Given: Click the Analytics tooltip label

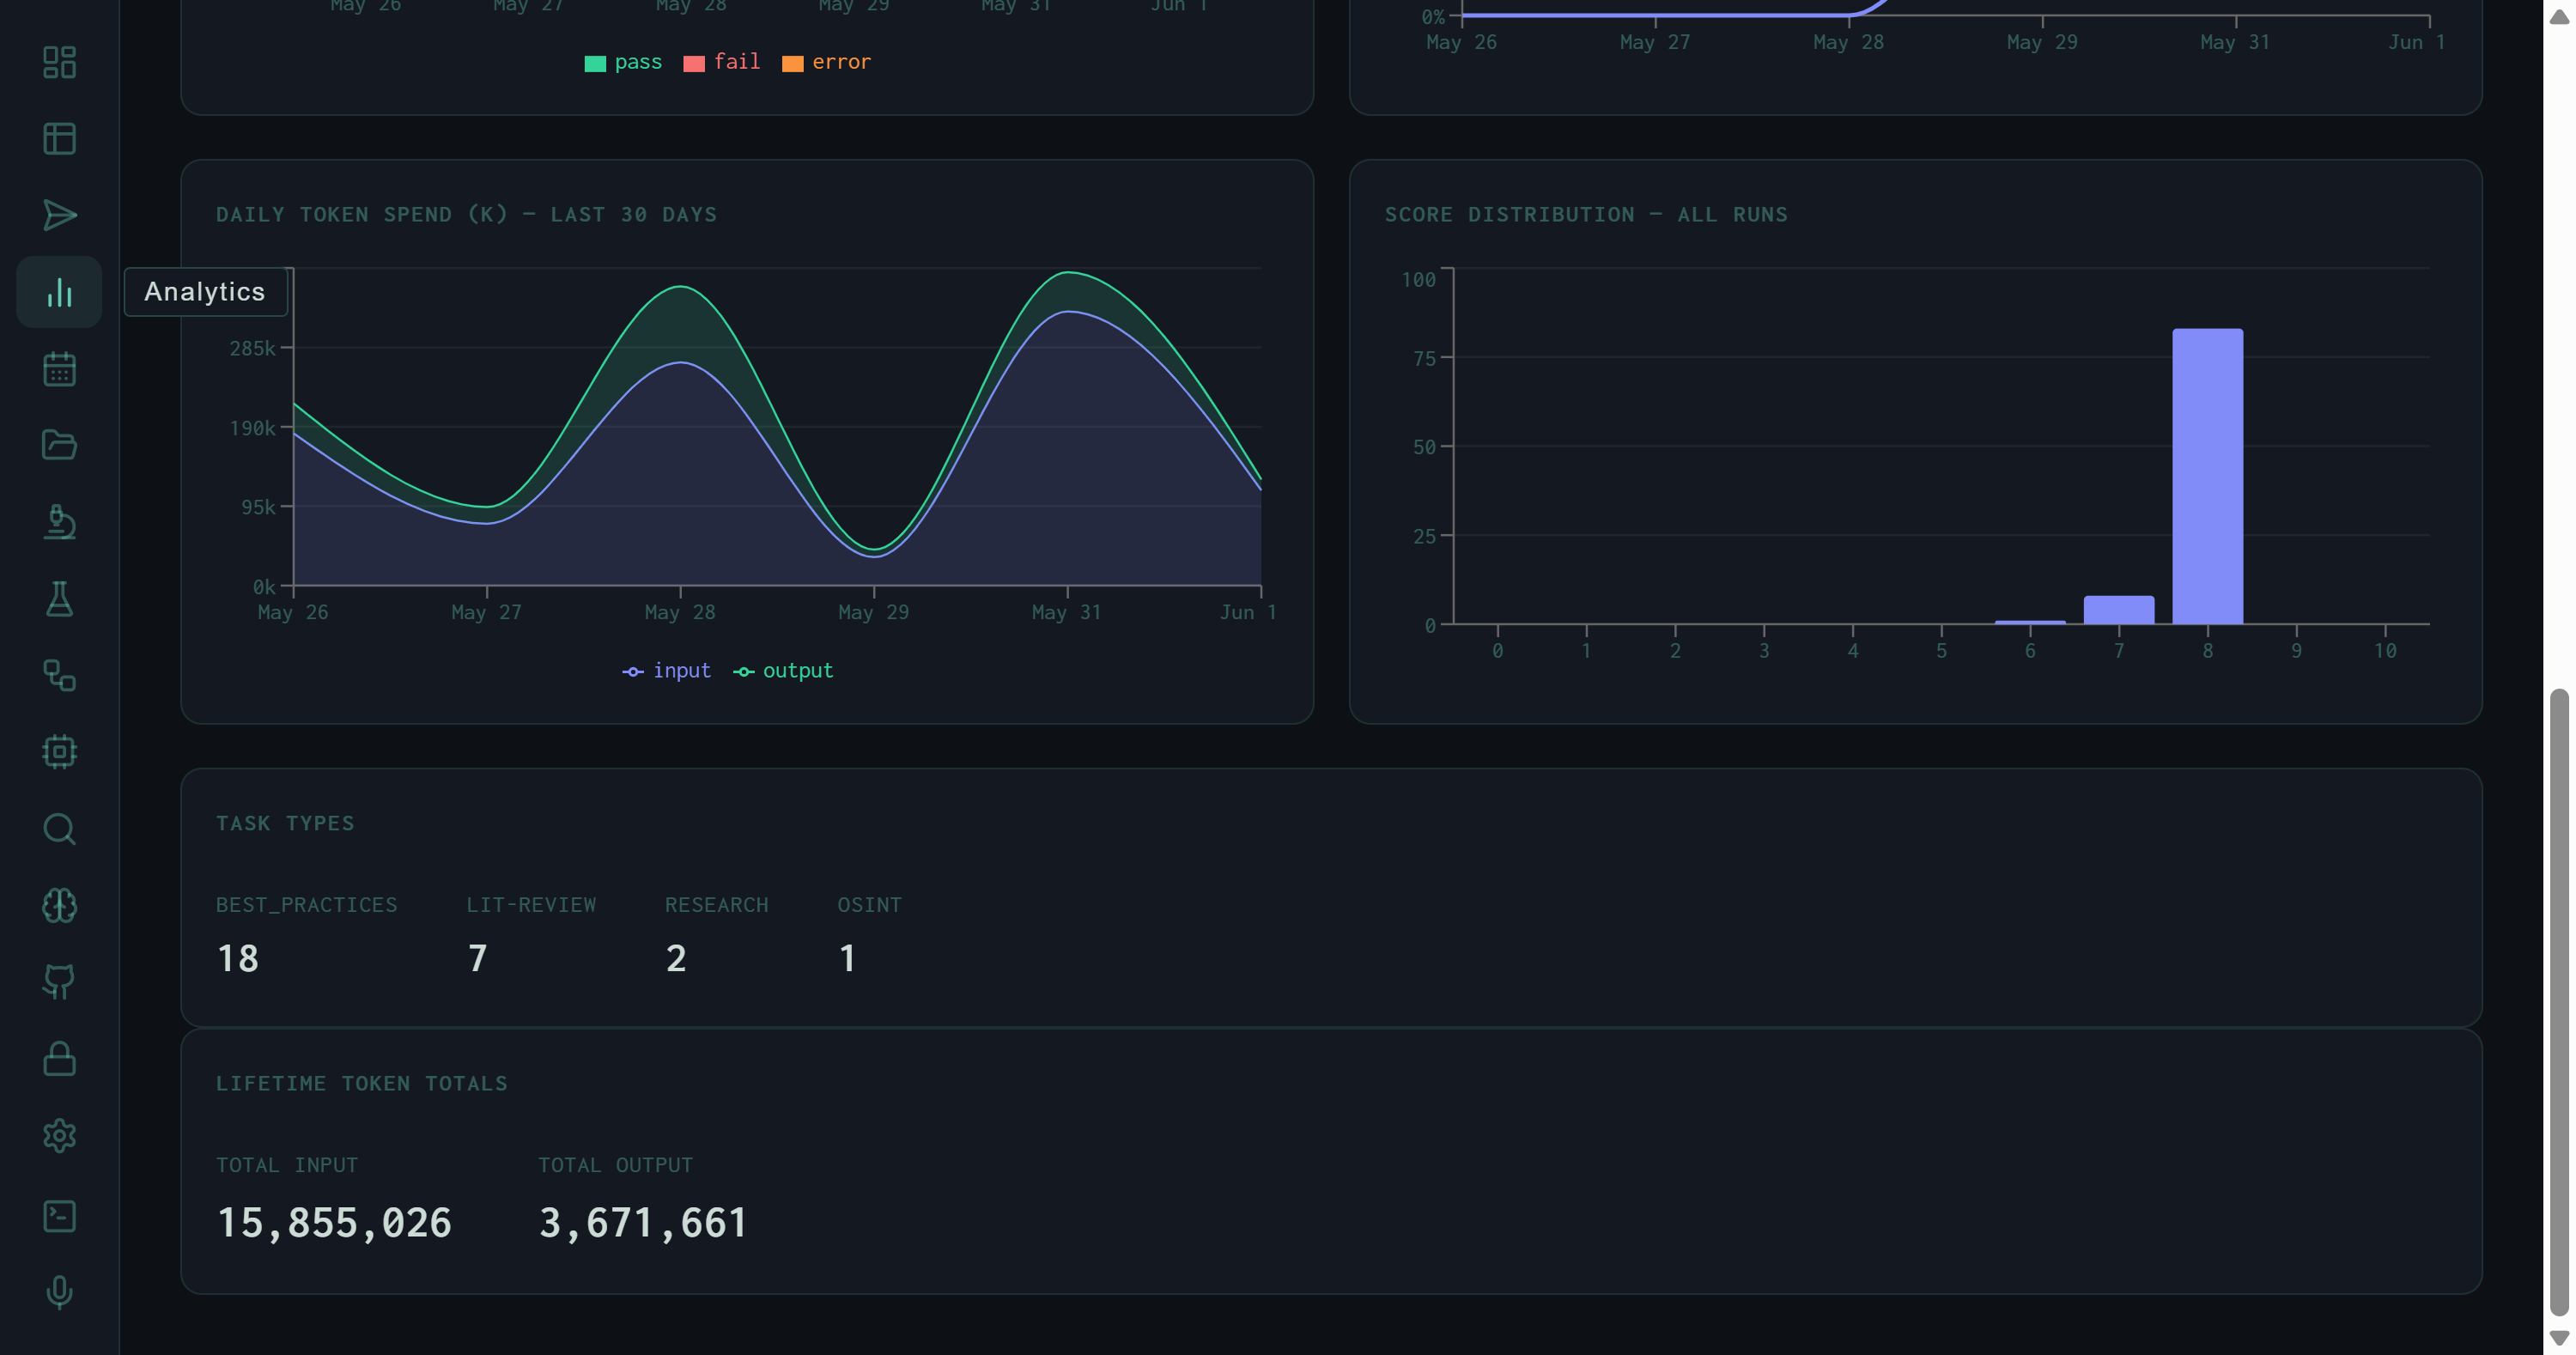Looking at the screenshot, I should coord(205,292).
